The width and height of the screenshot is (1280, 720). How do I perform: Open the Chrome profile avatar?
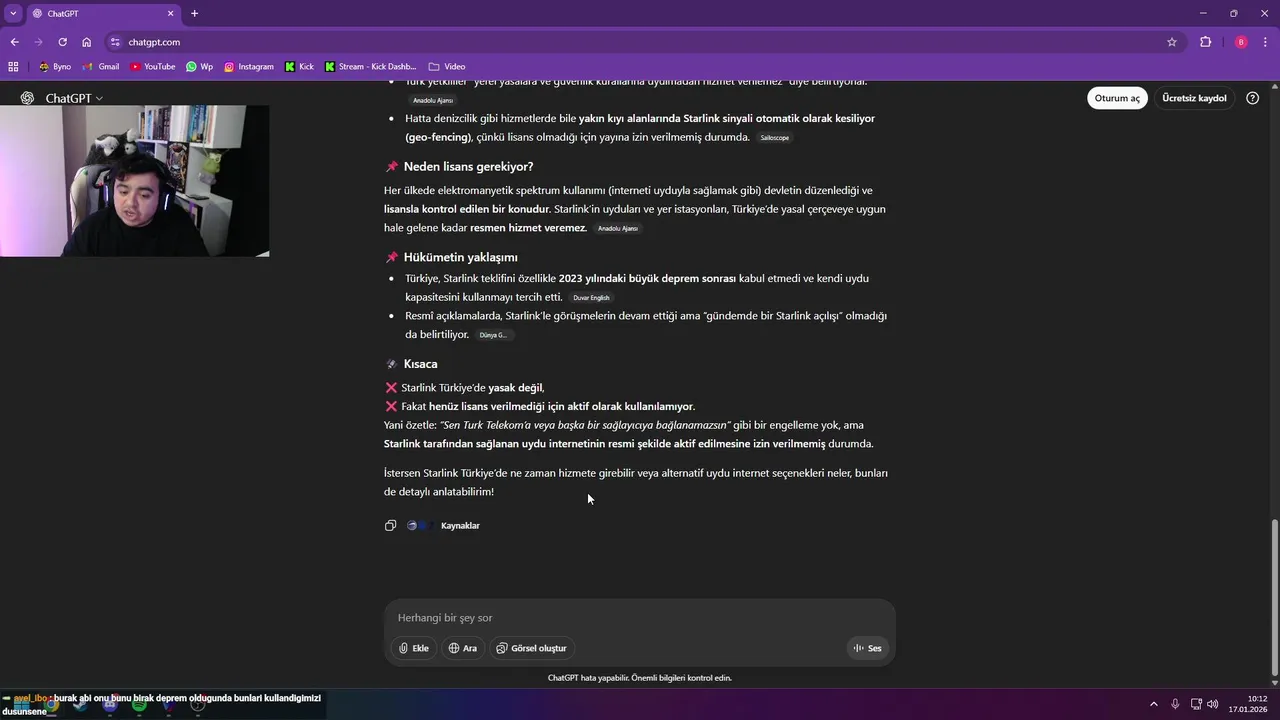1241,42
